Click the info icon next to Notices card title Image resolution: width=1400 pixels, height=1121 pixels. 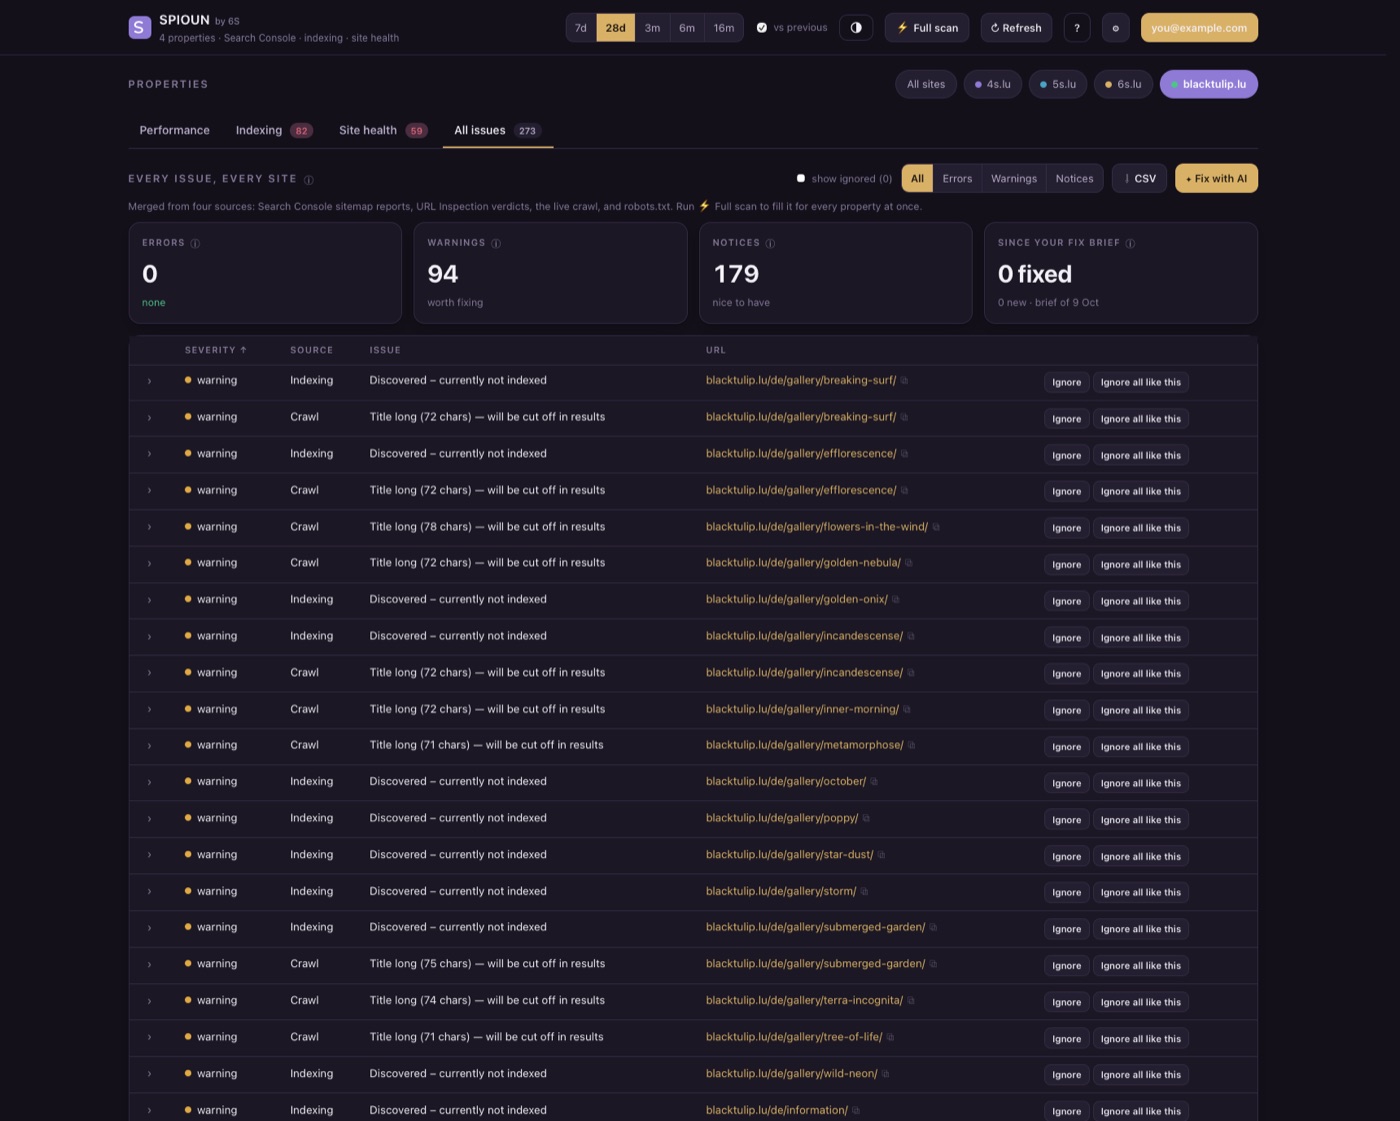tap(770, 243)
